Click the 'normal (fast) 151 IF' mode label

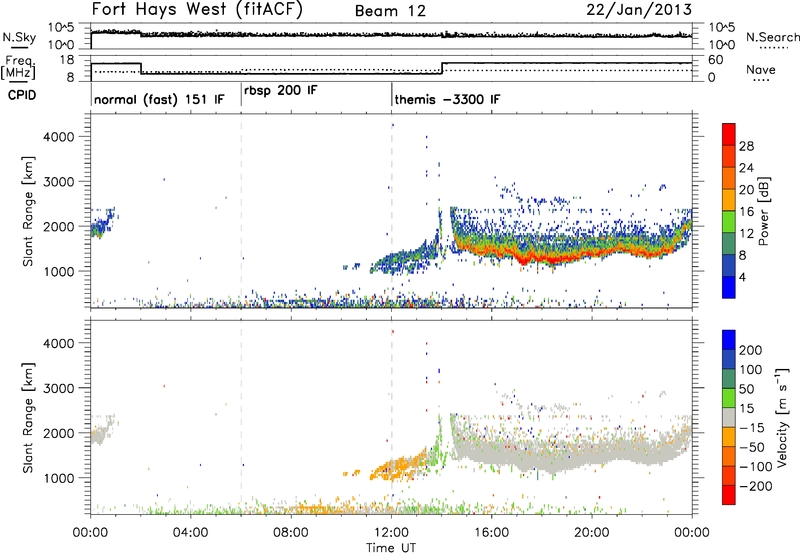coord(159,99)
